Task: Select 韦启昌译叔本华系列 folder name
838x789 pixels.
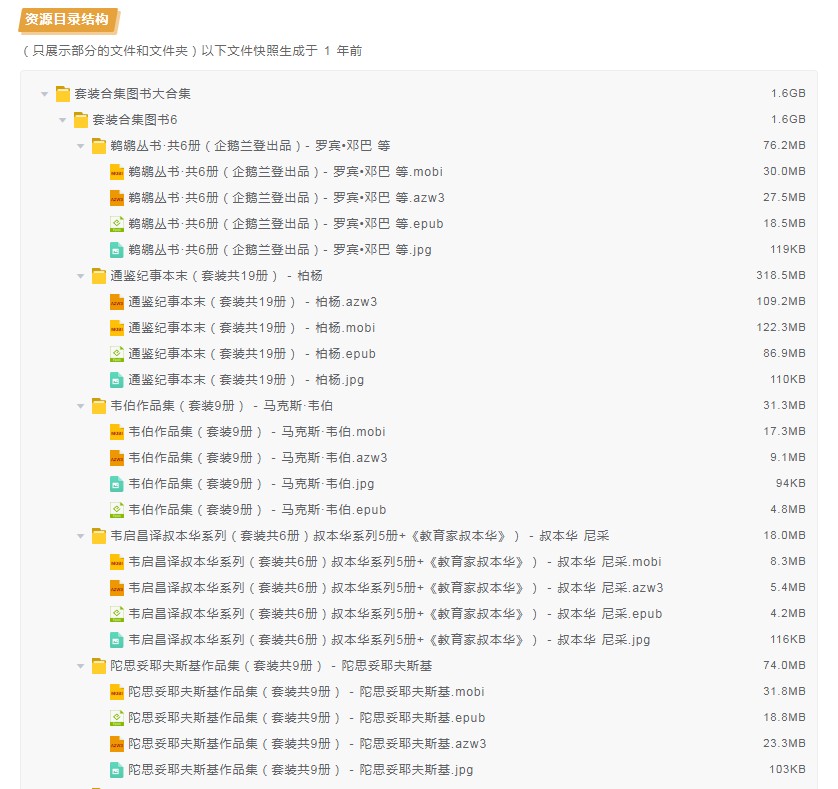Action: (x=360, y=536)
